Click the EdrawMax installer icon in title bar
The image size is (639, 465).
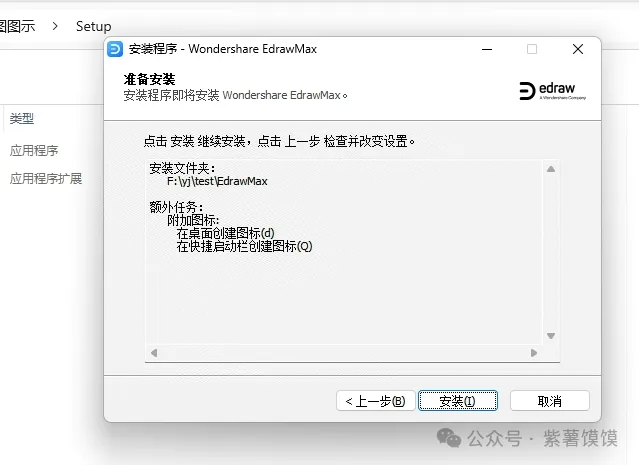pos(115,49)
